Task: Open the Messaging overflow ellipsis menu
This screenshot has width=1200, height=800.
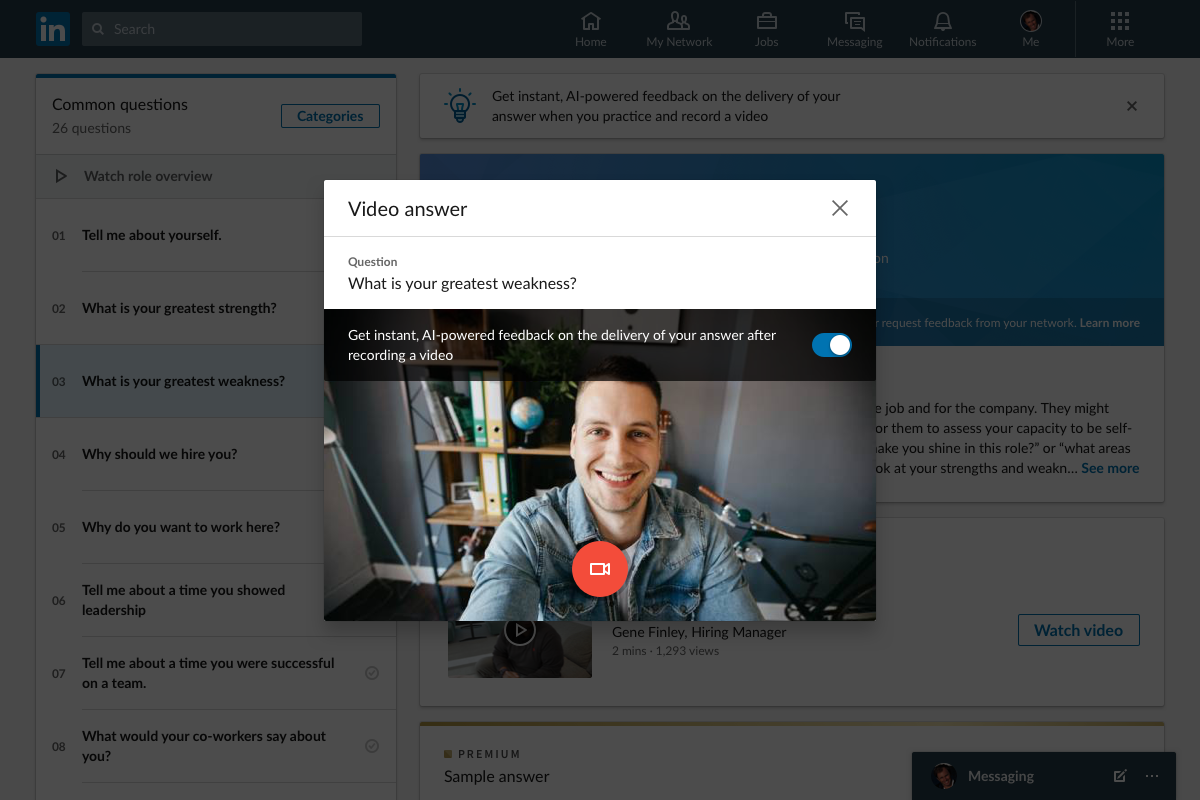Action: point(1152,776)
